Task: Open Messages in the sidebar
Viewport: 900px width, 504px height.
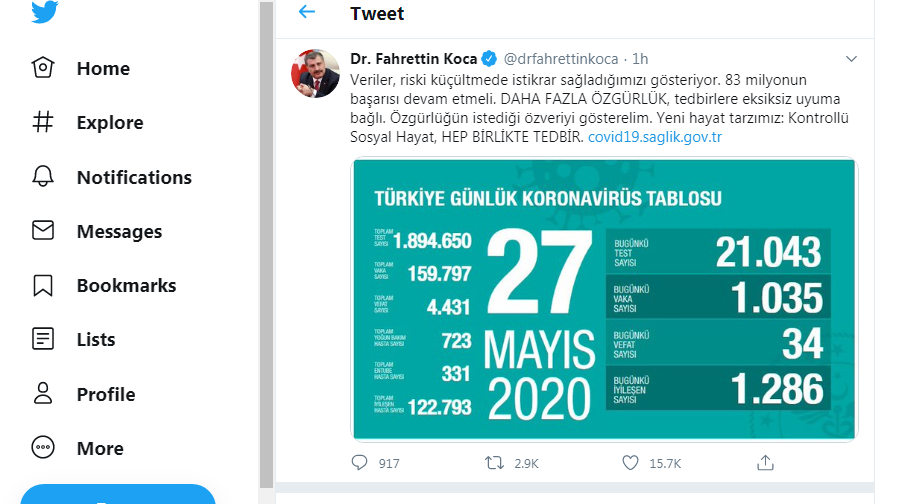Action: point(118,231)
